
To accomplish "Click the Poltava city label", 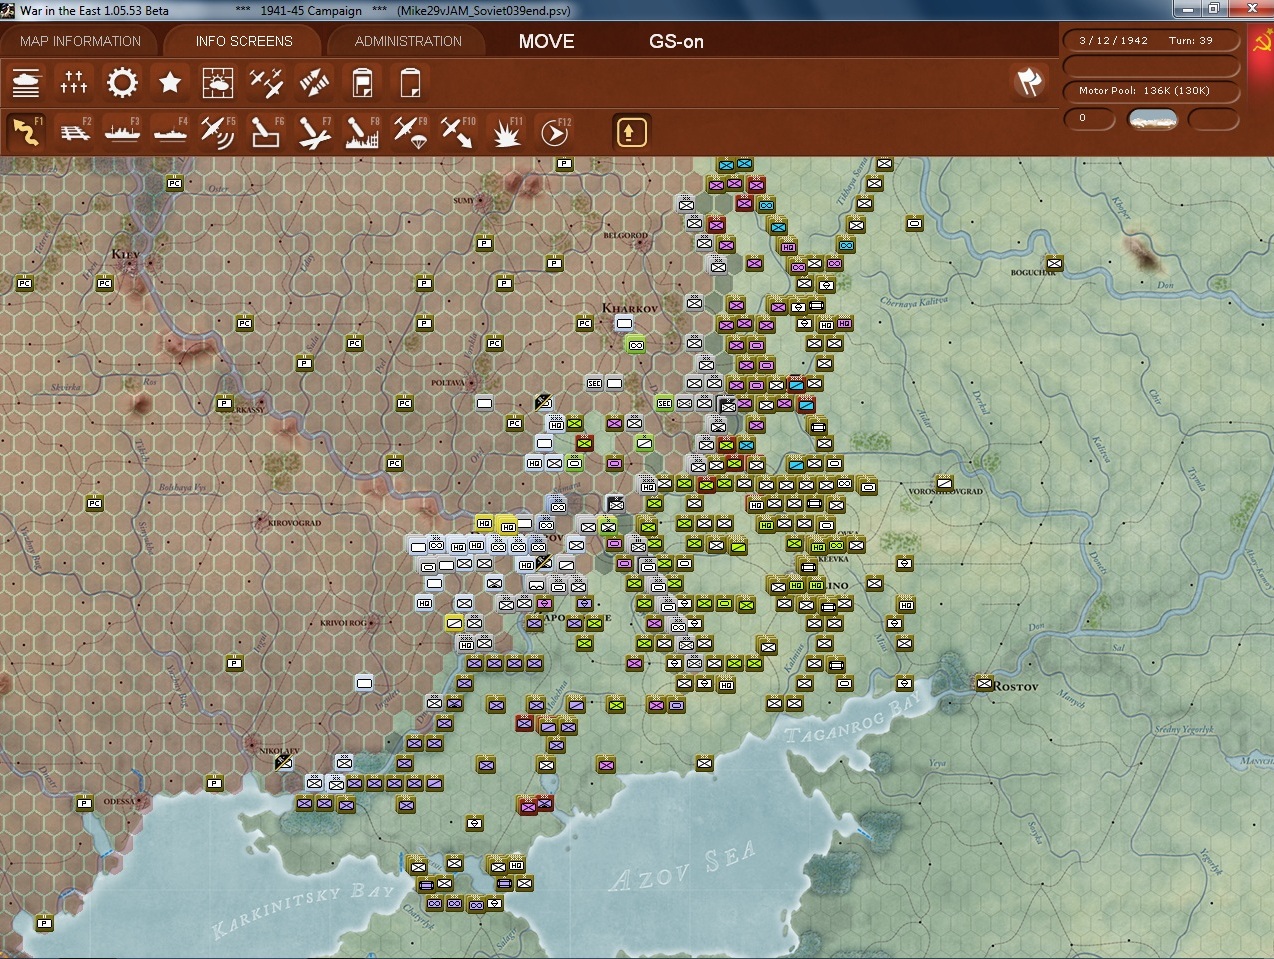I will [448, 383].
